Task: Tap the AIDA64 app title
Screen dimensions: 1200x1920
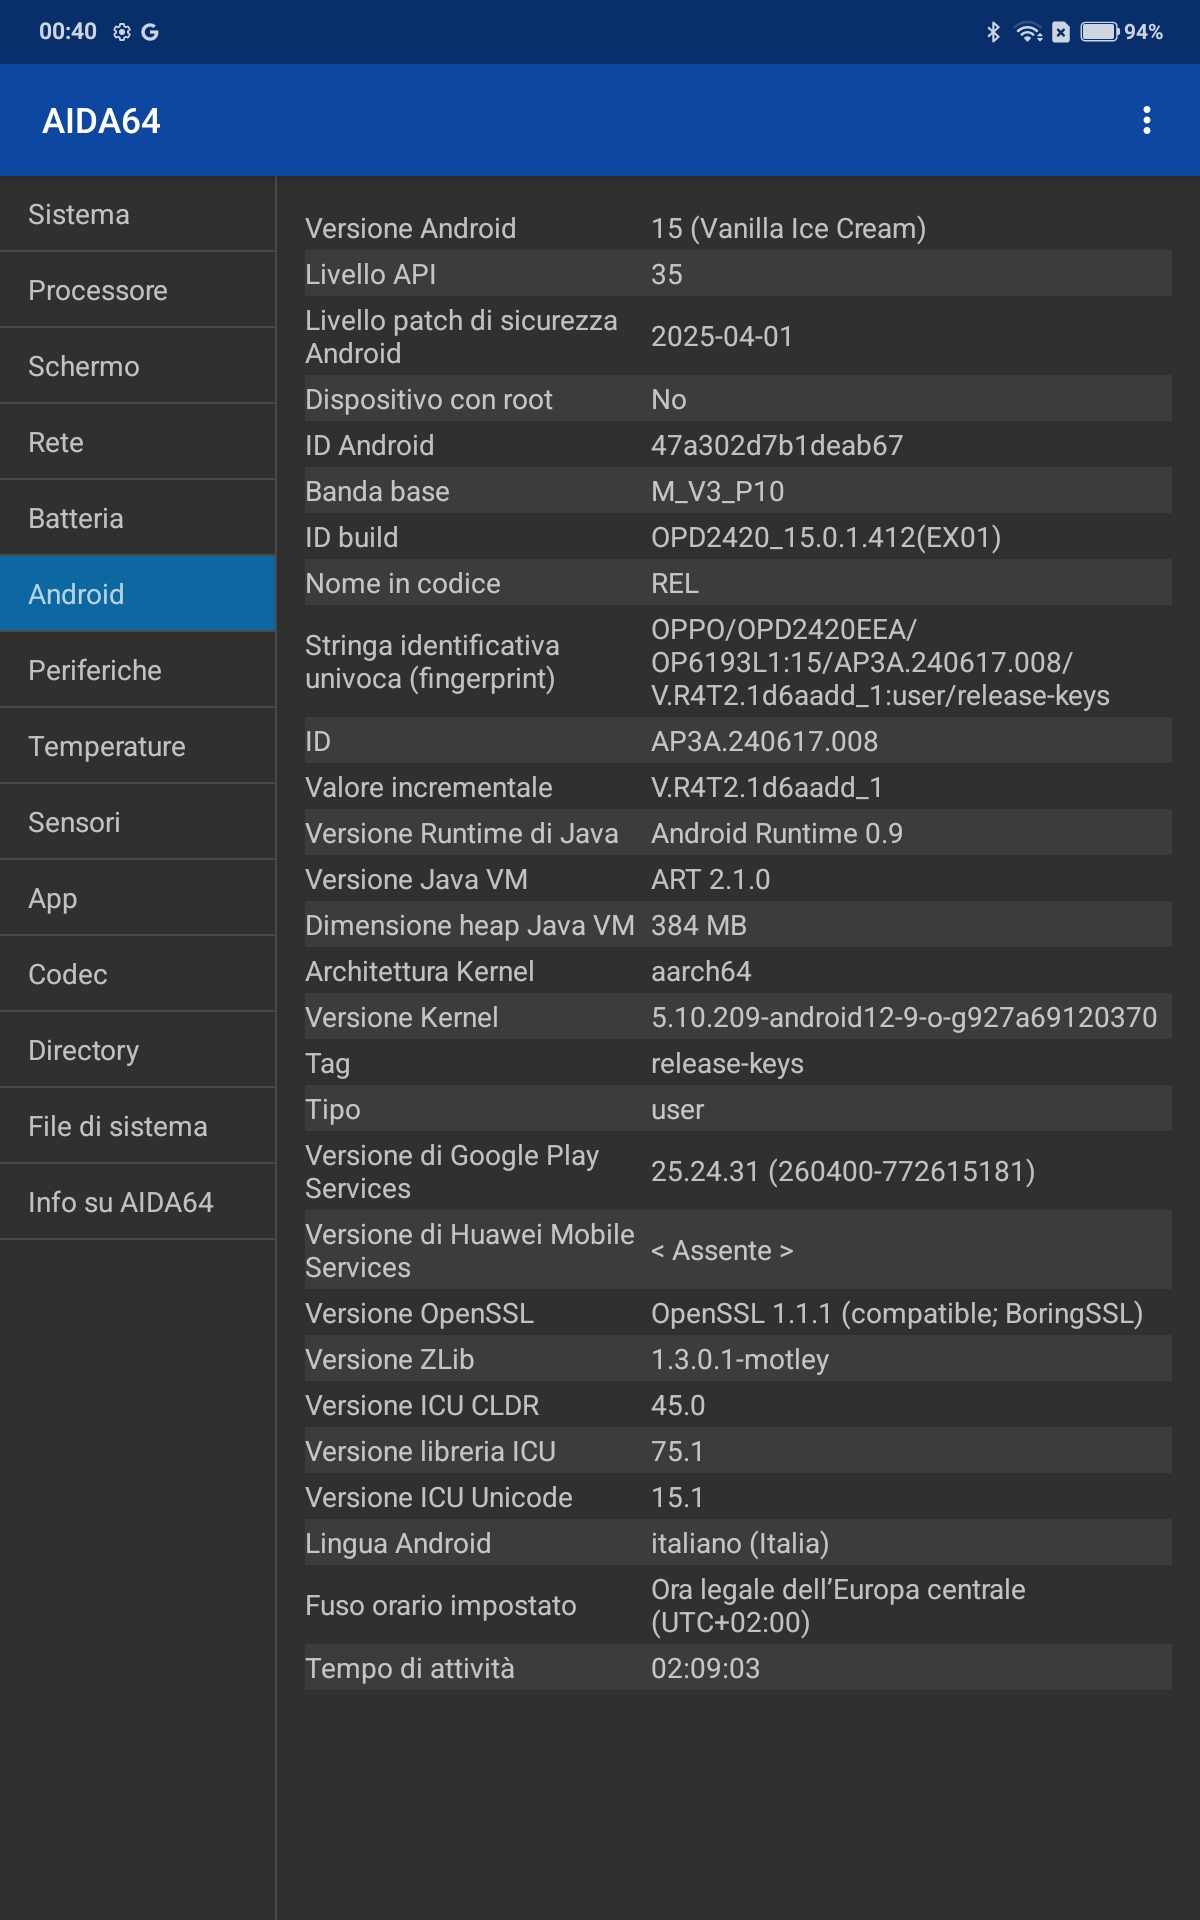Action: point(101,121)
